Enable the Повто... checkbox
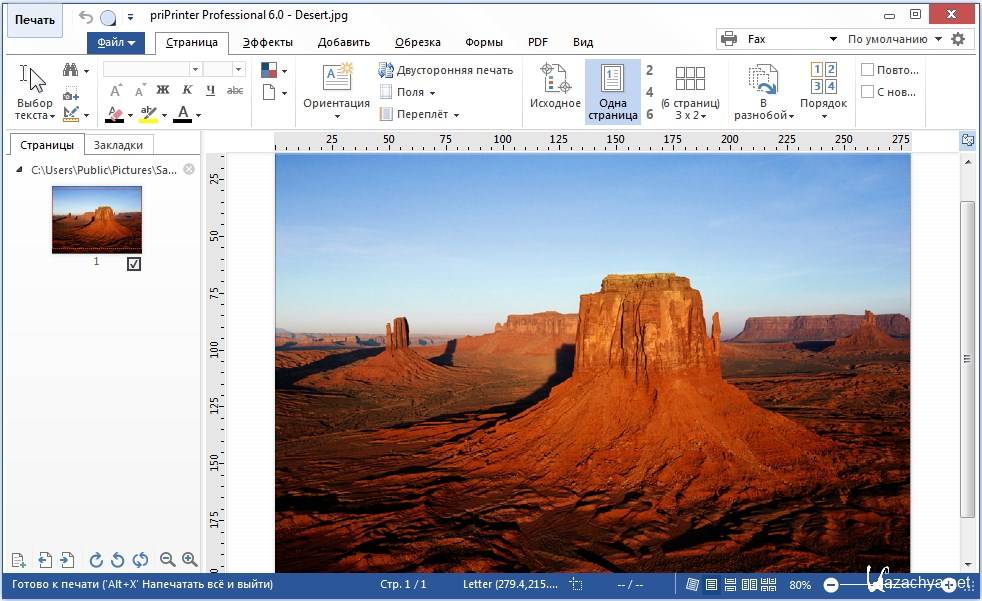 coord(868,70)
